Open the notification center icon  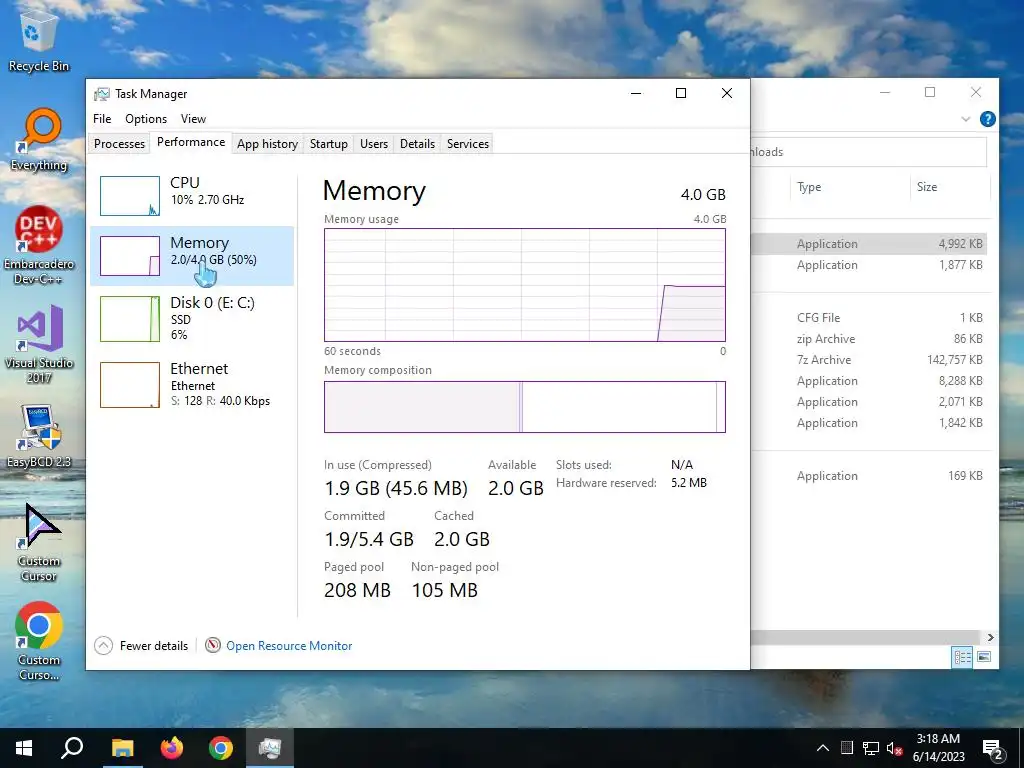993,748
